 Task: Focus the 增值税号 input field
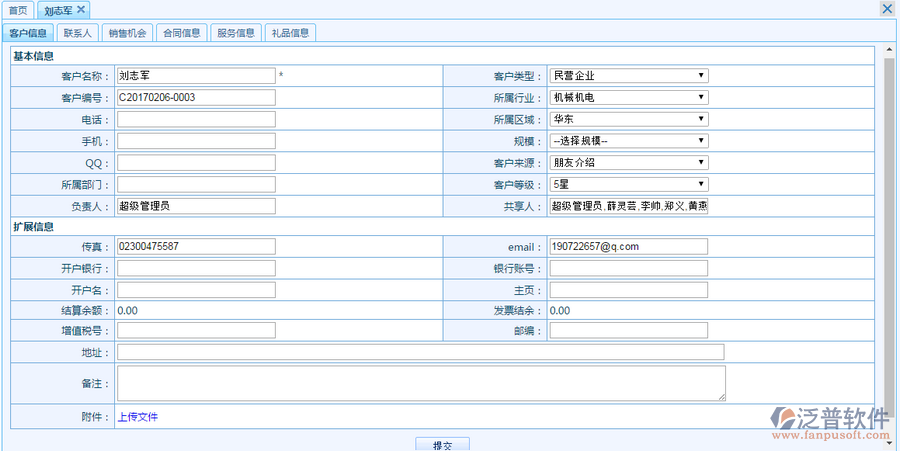[x=196, y=331]
